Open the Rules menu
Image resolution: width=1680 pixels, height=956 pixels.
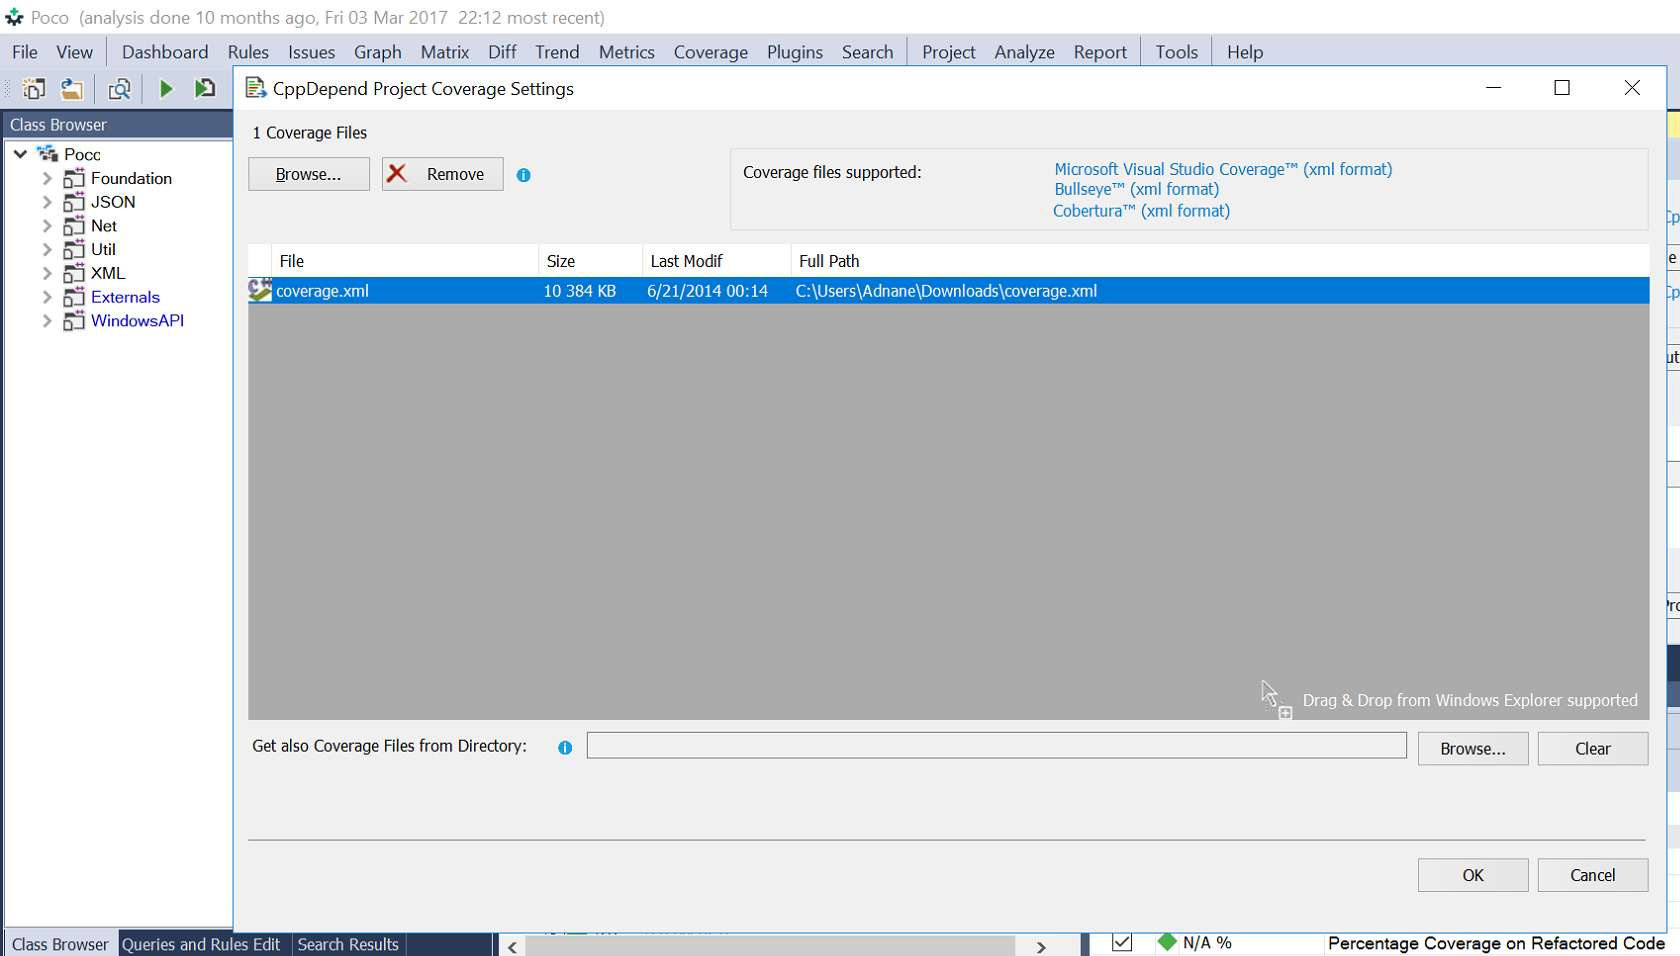click(x=248, y=52)
